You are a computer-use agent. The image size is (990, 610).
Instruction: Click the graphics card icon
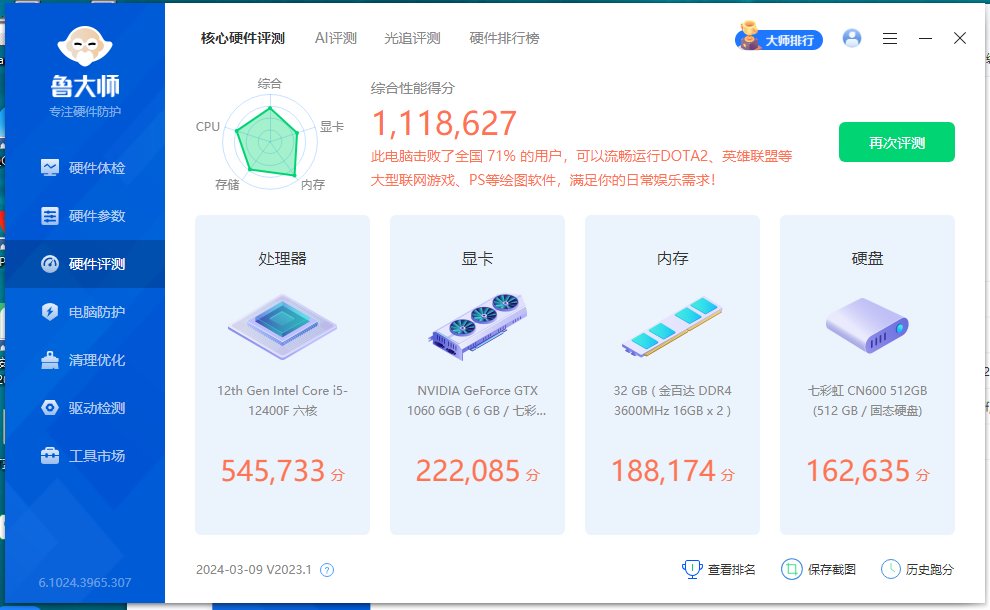(478, 326)
